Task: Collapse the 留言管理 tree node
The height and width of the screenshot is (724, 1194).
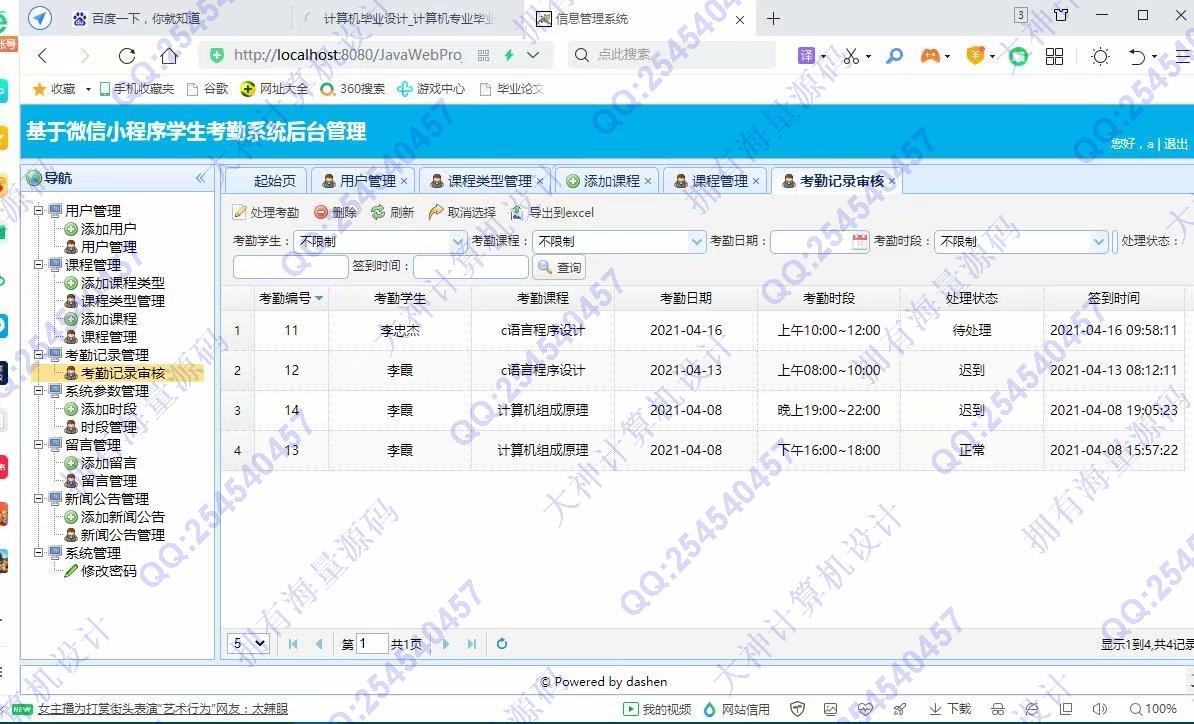Action: click(38, 444)
